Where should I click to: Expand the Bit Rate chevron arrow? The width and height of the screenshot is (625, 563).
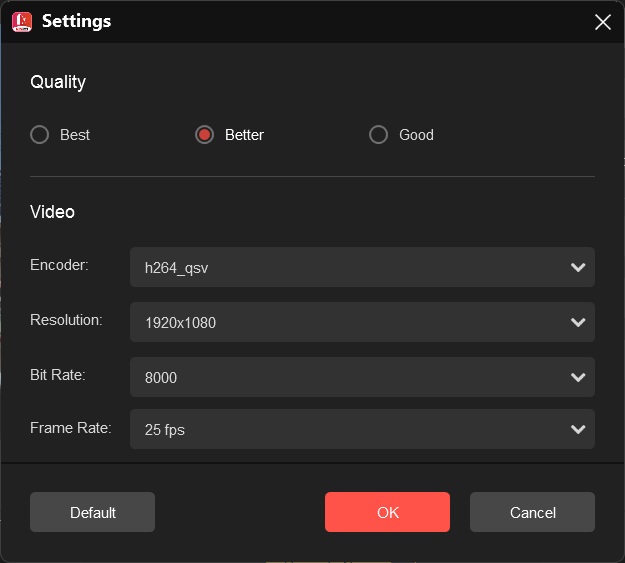(578, 377)
